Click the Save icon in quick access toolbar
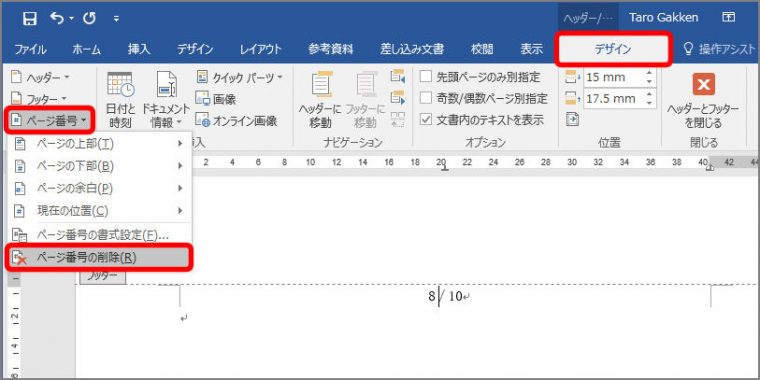 [x=30, y=18]
